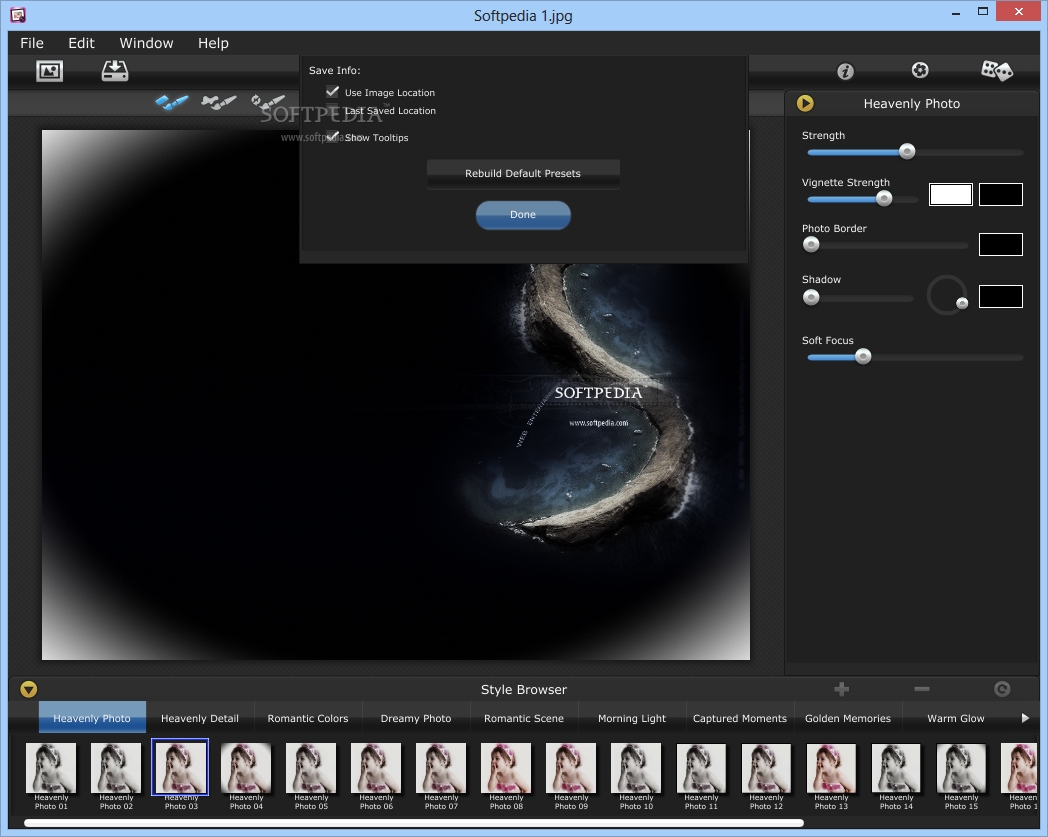Select the Heavenly Photo 09 preset thumbnail
The image size is (1048, 837).
click(x=571, y=768)
